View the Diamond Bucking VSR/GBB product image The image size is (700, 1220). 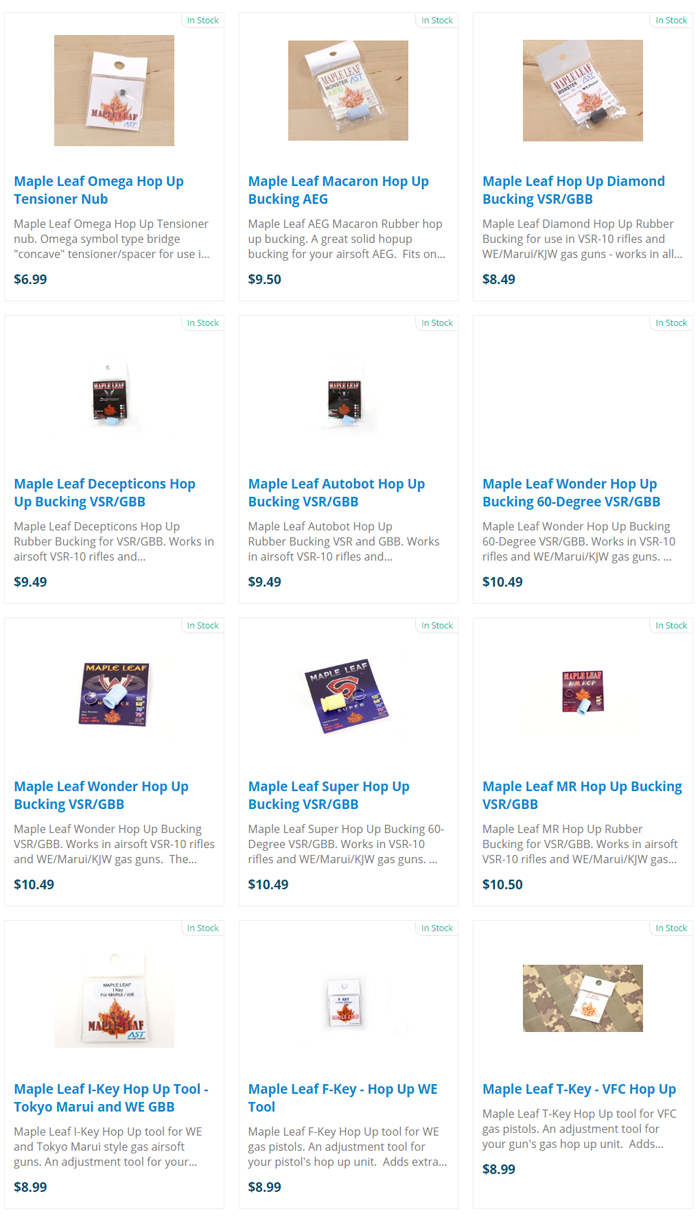pos(582,91)
